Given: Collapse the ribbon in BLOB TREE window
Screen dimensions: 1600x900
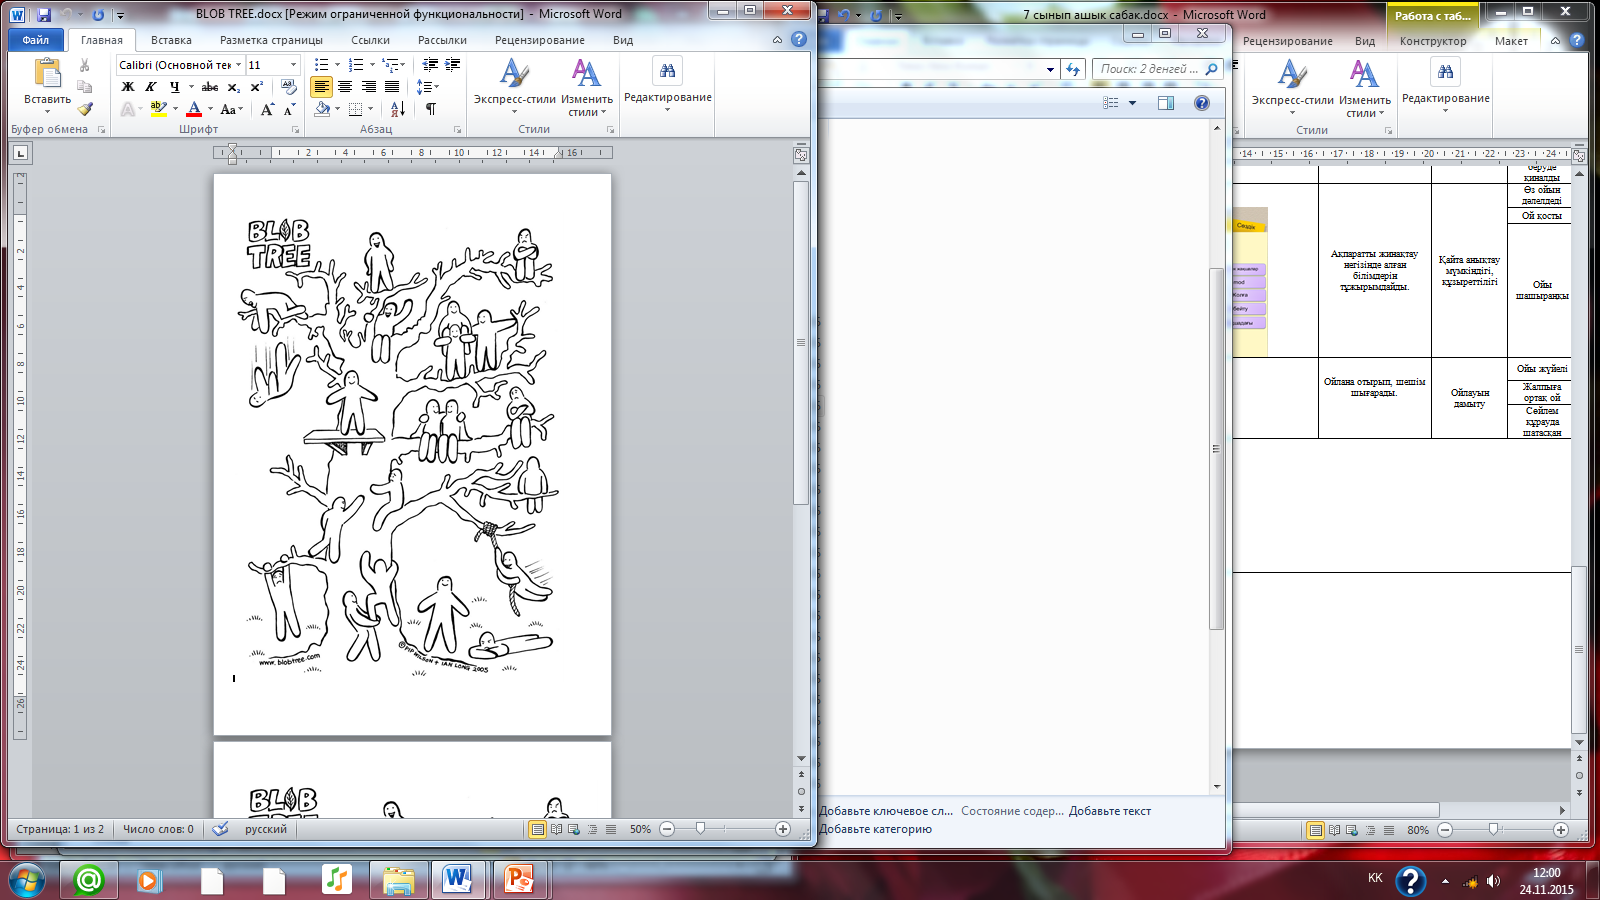Looking at the screenshot, I should 777,40.
